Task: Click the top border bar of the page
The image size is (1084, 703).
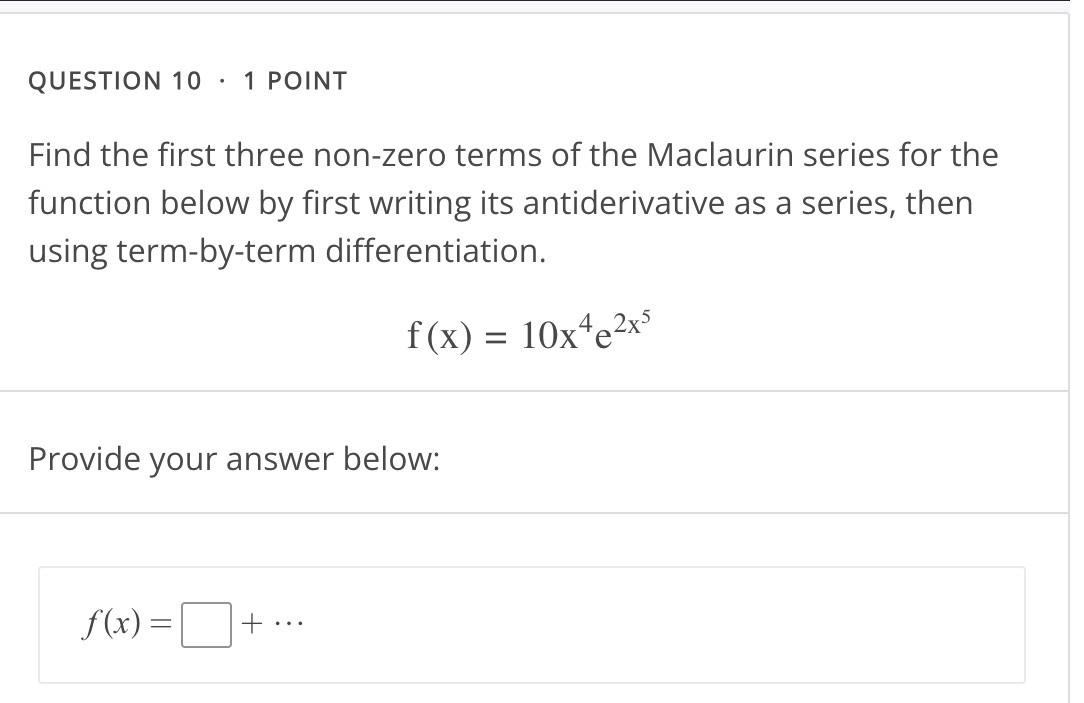Action: (x=540, y=5)
